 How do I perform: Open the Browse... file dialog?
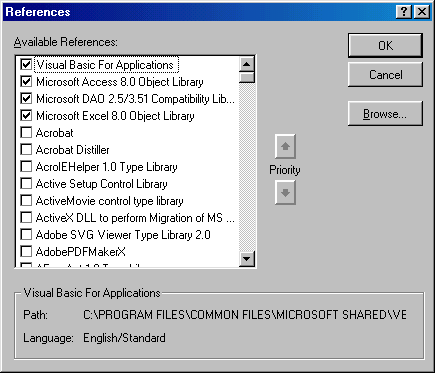coord(385,114)
